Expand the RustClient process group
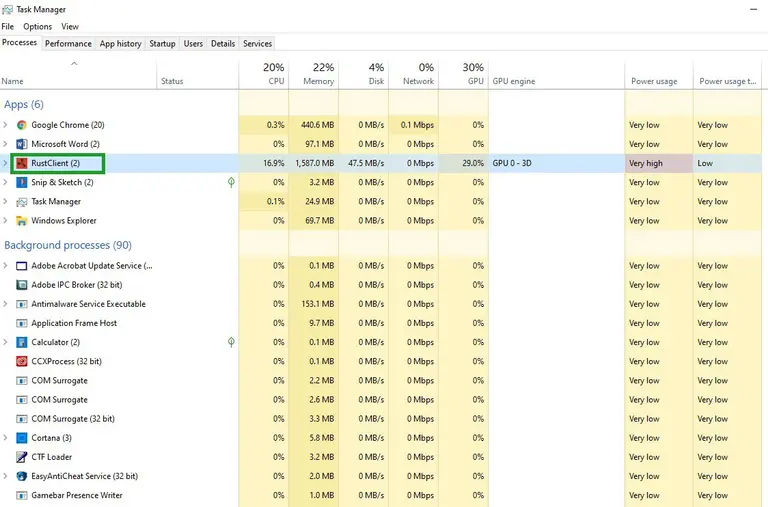This screenshot has height=507, width=768. coord(5,163)
